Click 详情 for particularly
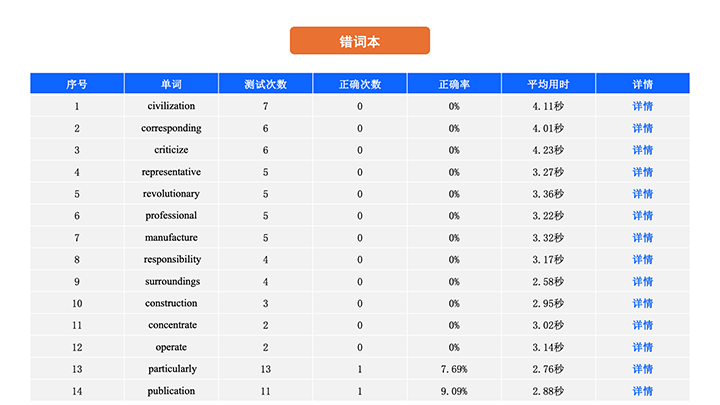 click(x=642, y=370)
